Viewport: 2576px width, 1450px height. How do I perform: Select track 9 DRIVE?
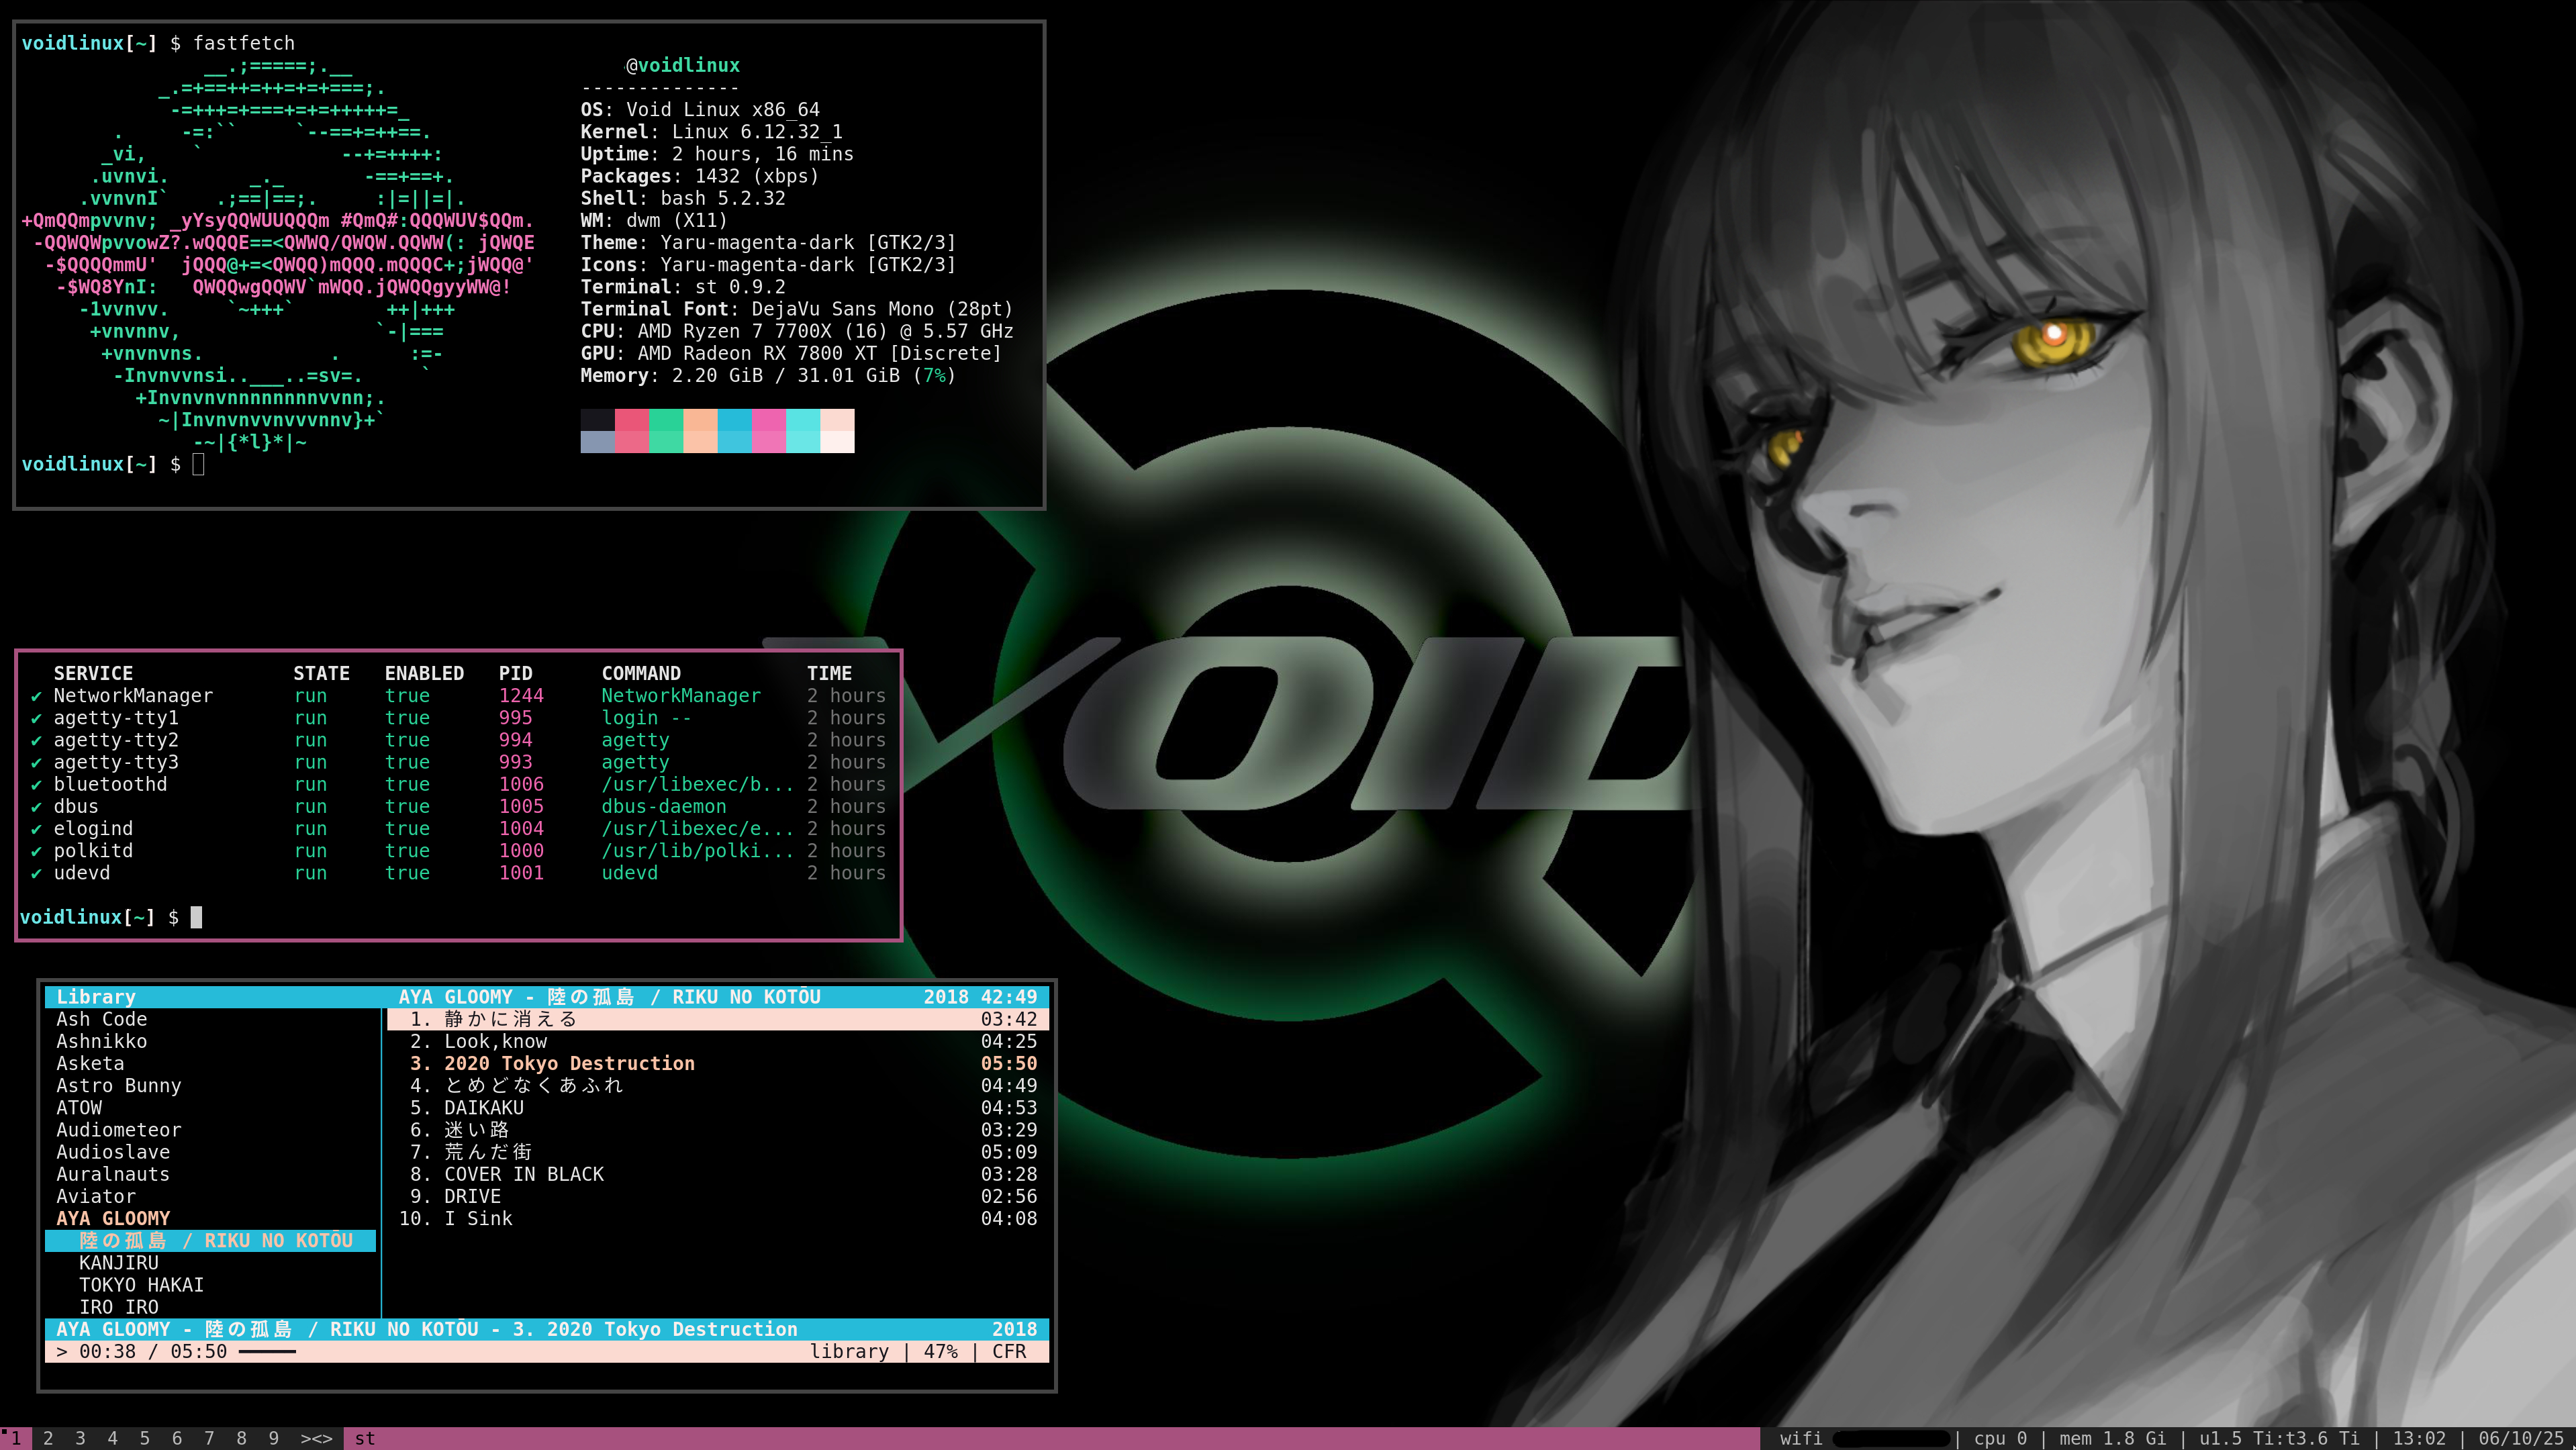(718, 1196)
